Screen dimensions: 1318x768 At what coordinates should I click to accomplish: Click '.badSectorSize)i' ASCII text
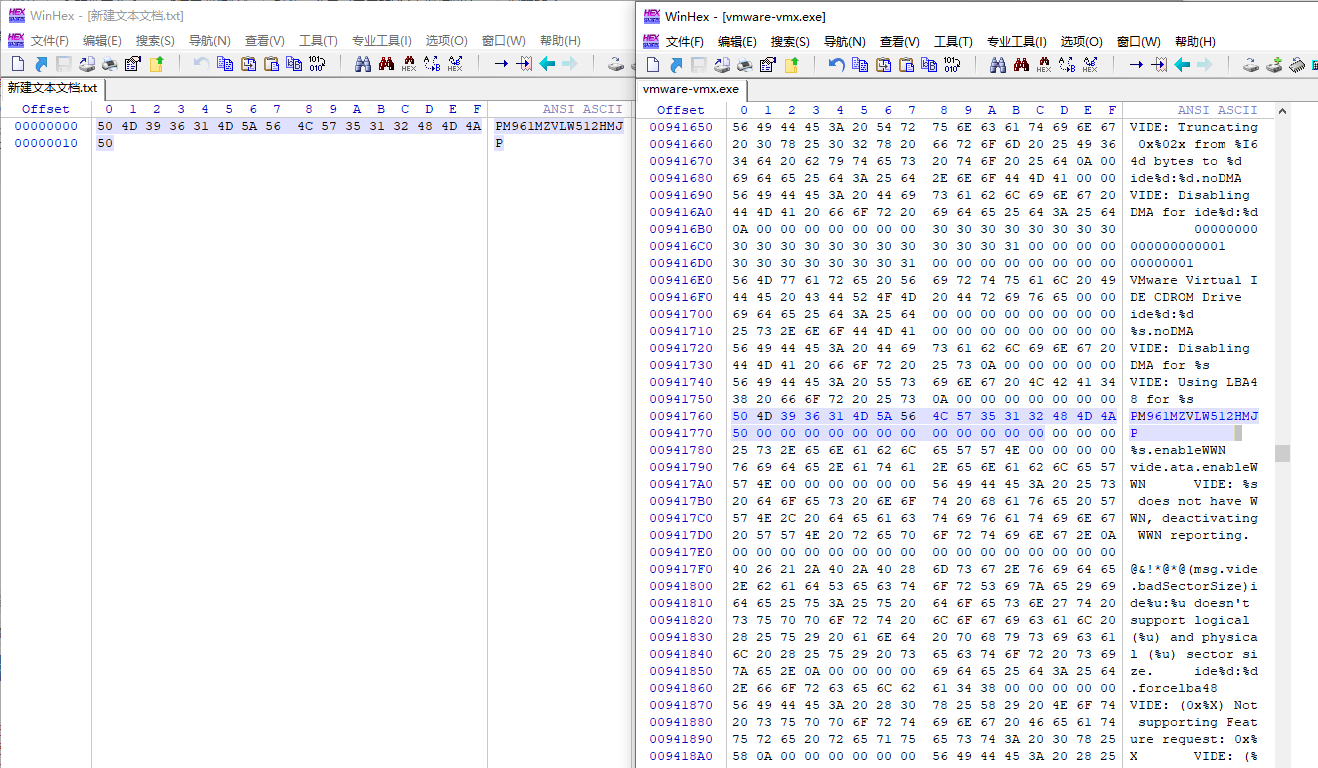(x=1194, y=586)
